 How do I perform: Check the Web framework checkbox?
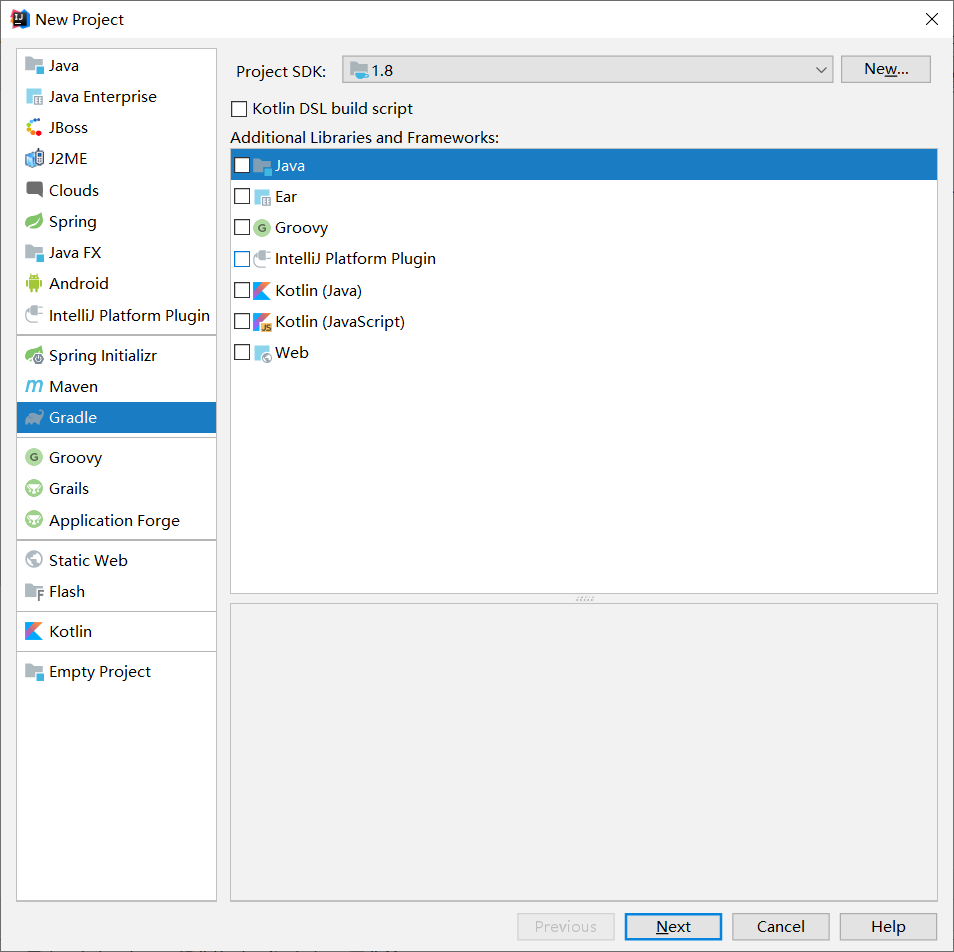[x=242, y=352]
